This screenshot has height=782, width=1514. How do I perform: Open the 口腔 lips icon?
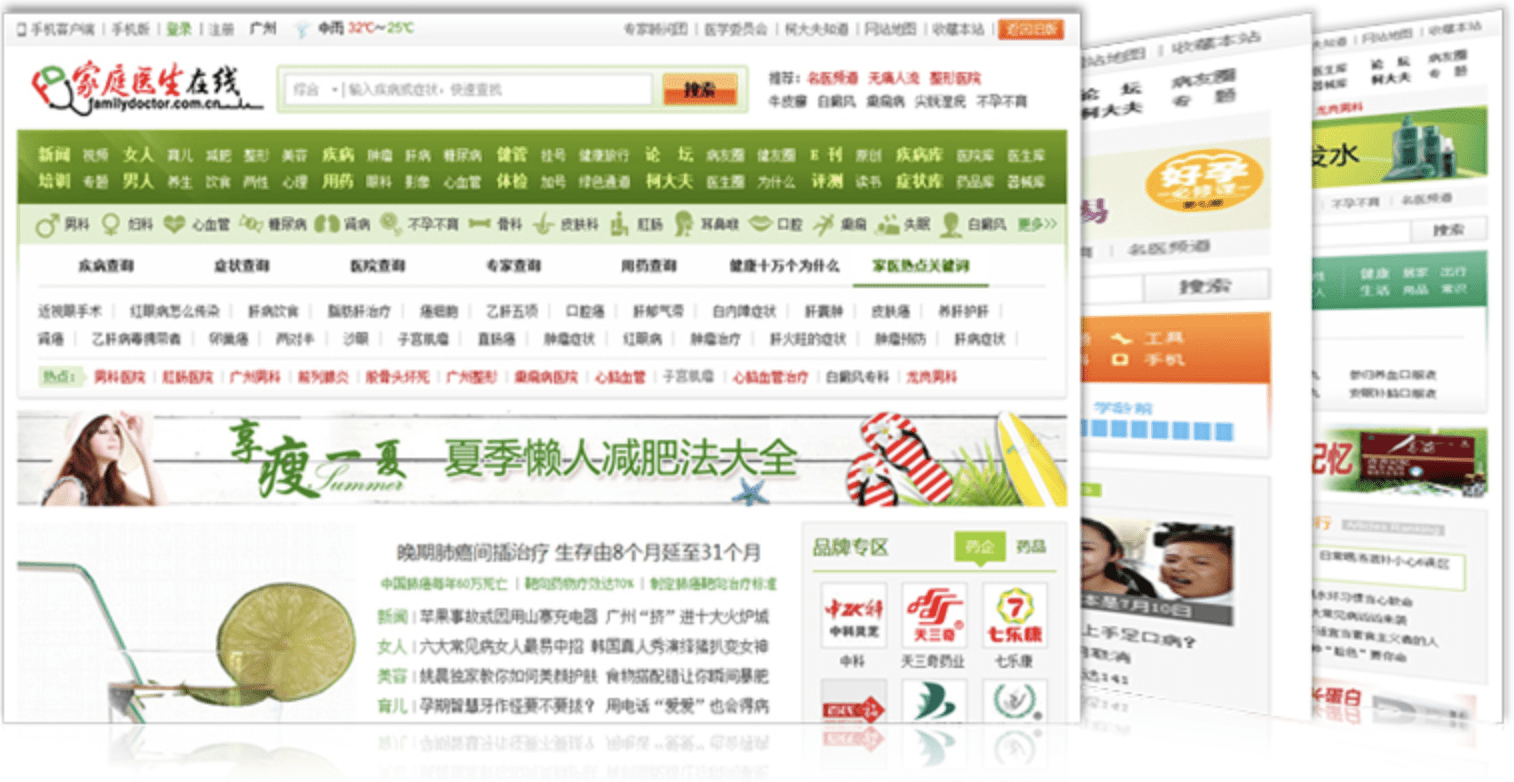(760, 225)
